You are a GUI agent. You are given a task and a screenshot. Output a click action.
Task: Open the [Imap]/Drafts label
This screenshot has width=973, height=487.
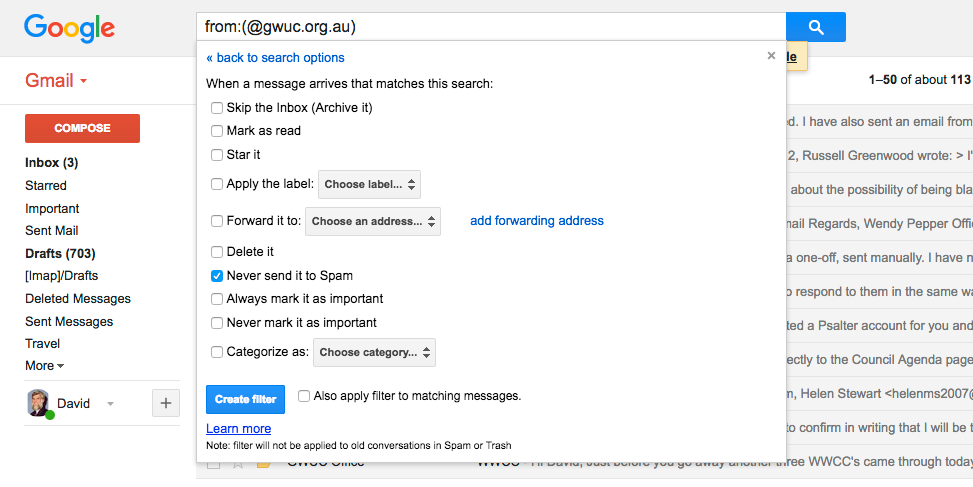(x=61, y=275)
